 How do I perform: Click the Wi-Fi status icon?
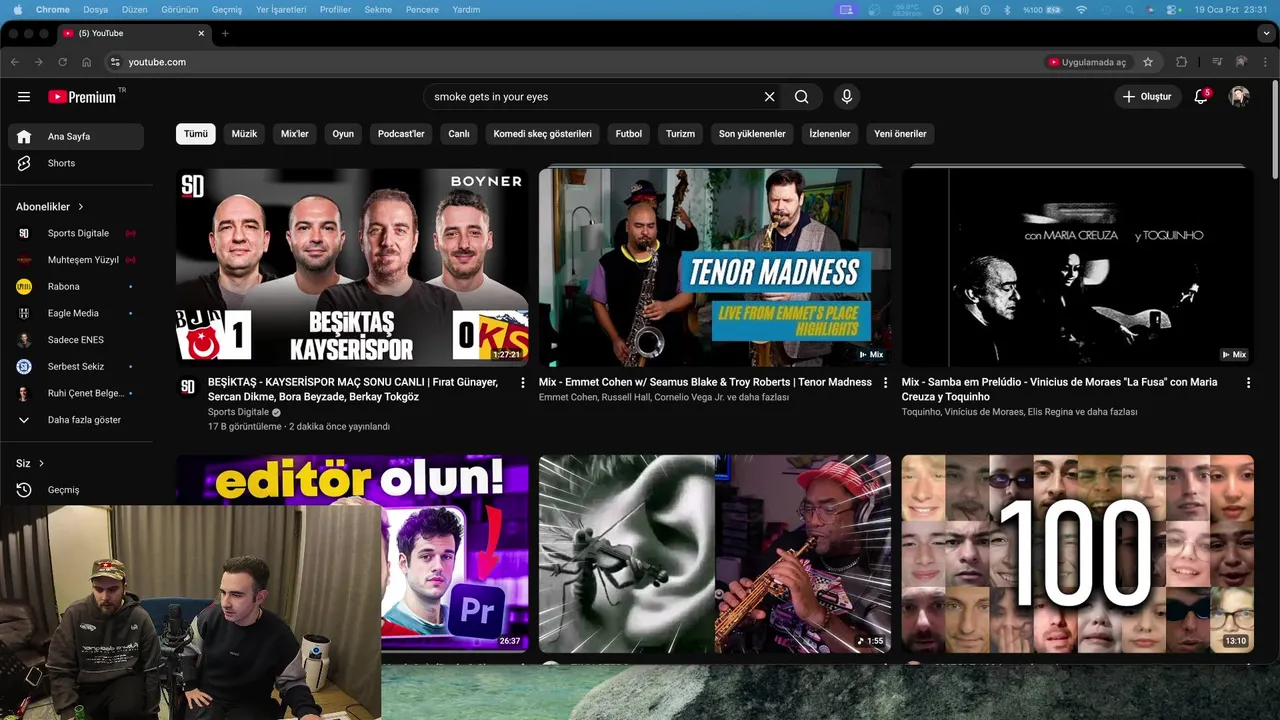[x=1081, y=9]
